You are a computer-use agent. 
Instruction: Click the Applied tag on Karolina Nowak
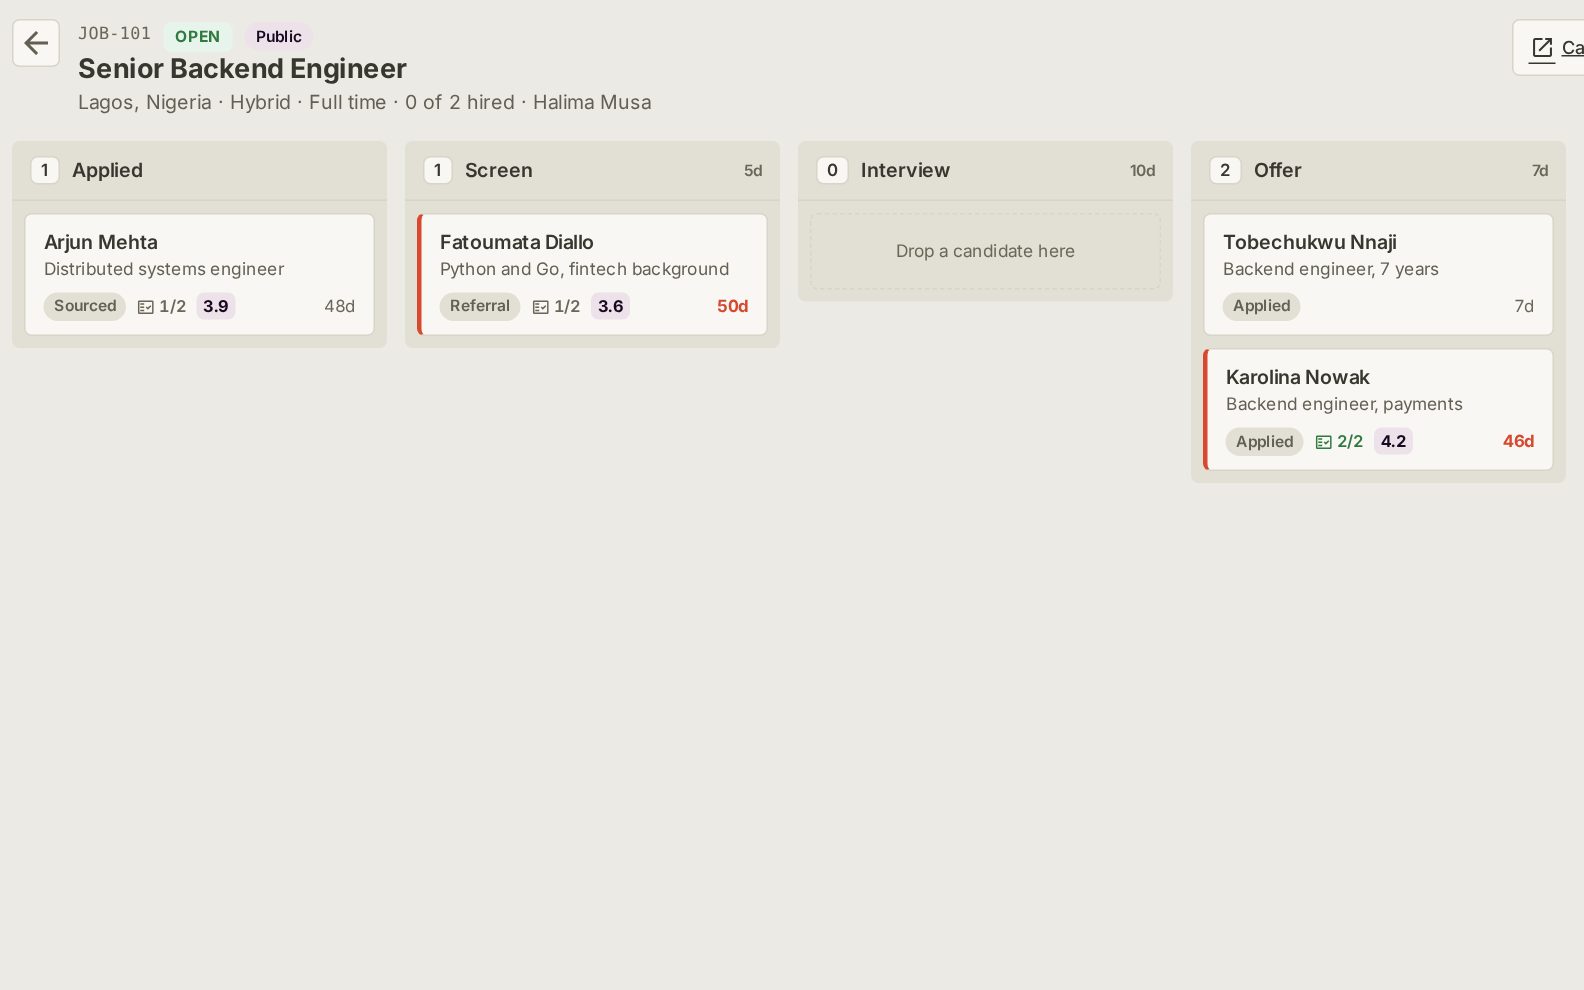(x=1264, y=442)
